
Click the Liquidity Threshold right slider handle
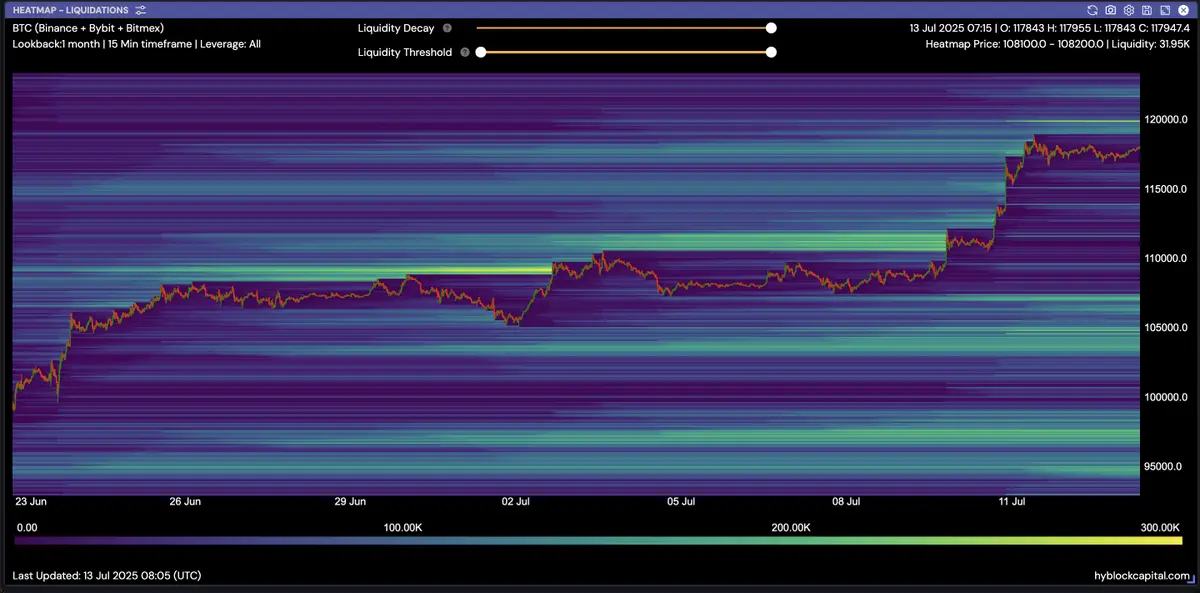tap(771, 52)
